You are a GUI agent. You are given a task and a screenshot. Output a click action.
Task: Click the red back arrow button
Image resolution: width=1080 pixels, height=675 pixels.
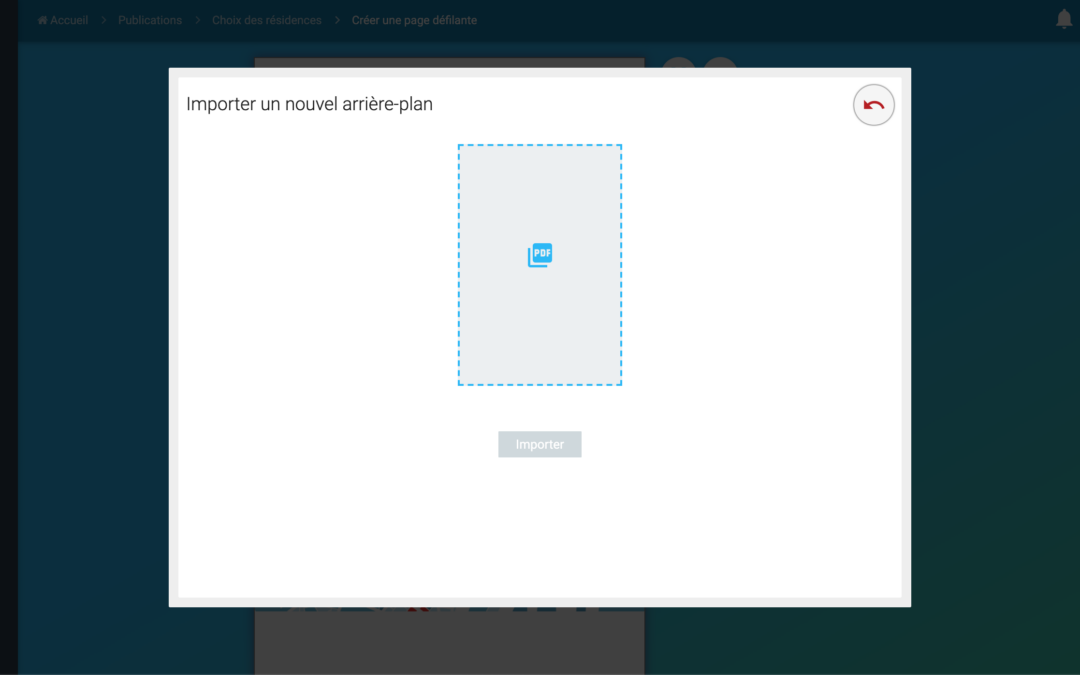(873, 105)
